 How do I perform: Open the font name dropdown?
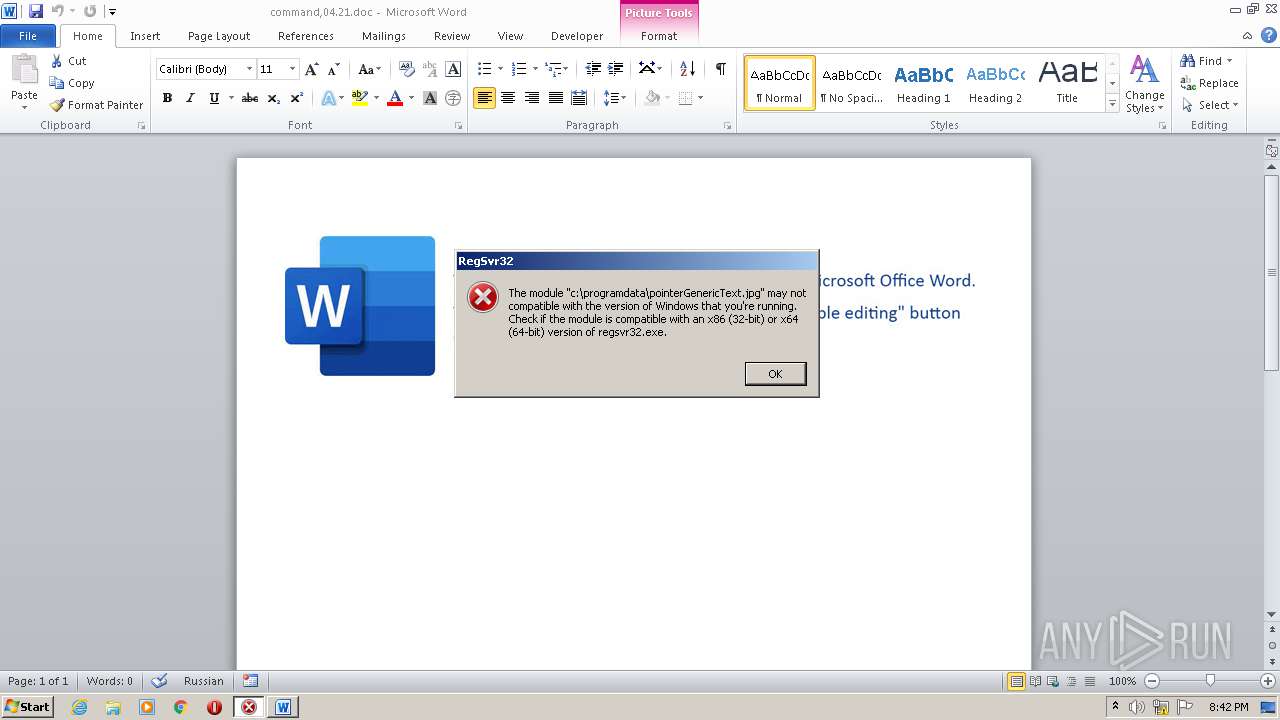[249, 69]
